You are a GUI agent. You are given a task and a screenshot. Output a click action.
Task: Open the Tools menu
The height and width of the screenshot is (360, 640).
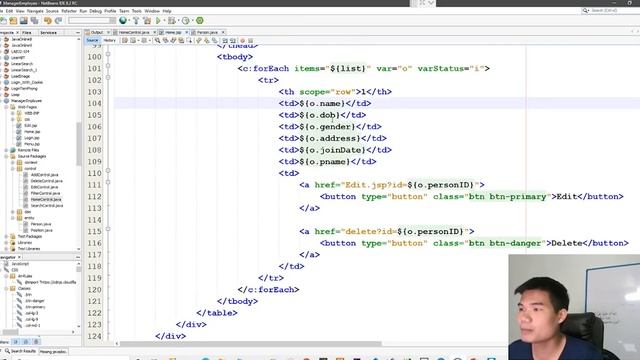tap(137, 11)
